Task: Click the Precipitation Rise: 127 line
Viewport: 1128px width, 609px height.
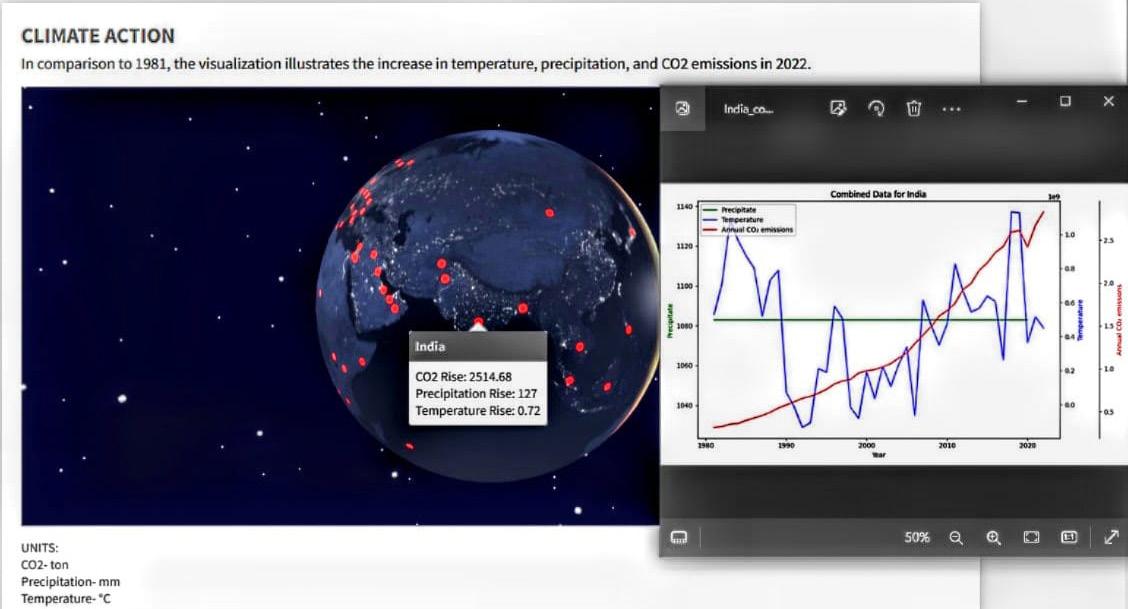Action: [x=476, y=394]
